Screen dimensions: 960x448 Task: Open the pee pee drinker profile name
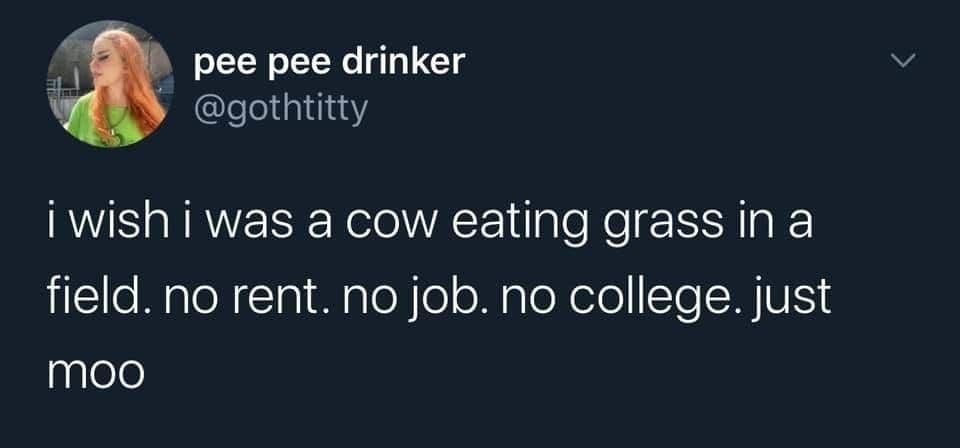(x=329, y=62)
